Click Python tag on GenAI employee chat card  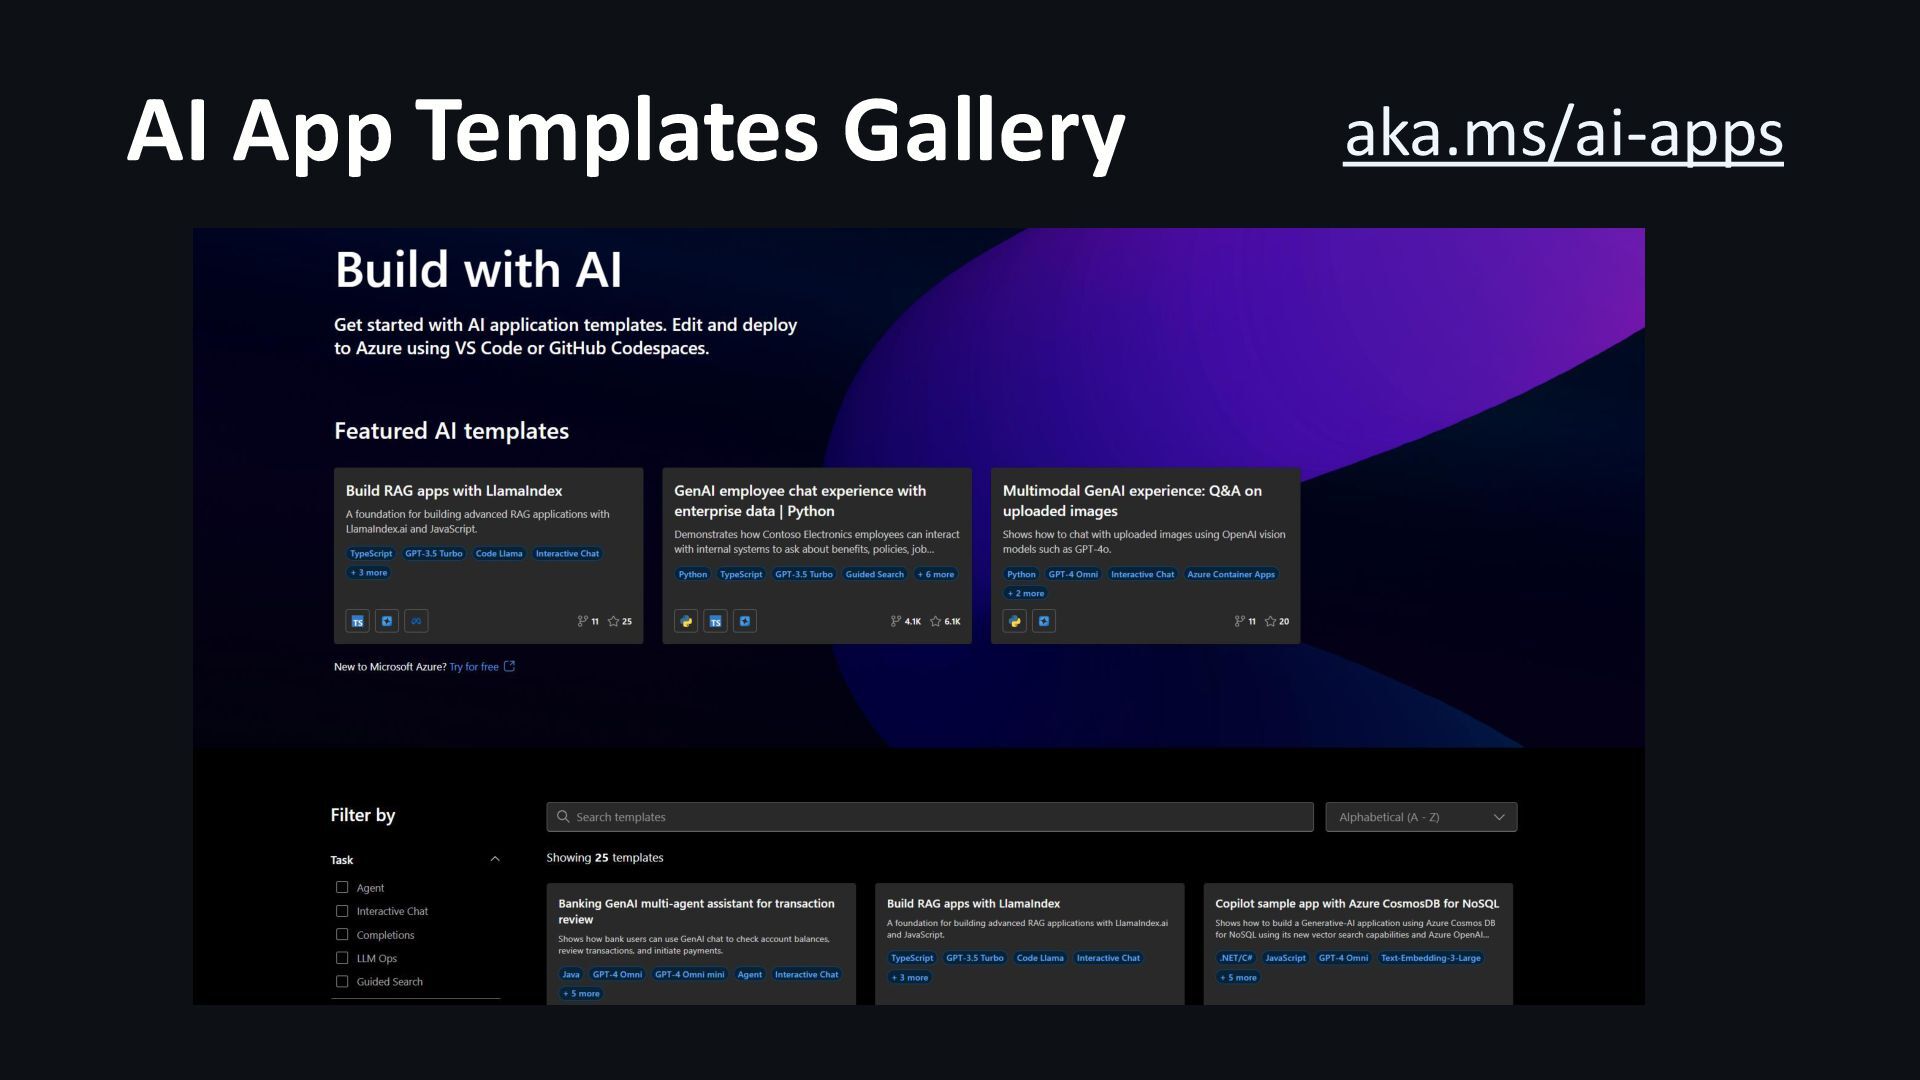tap(693, 574)
